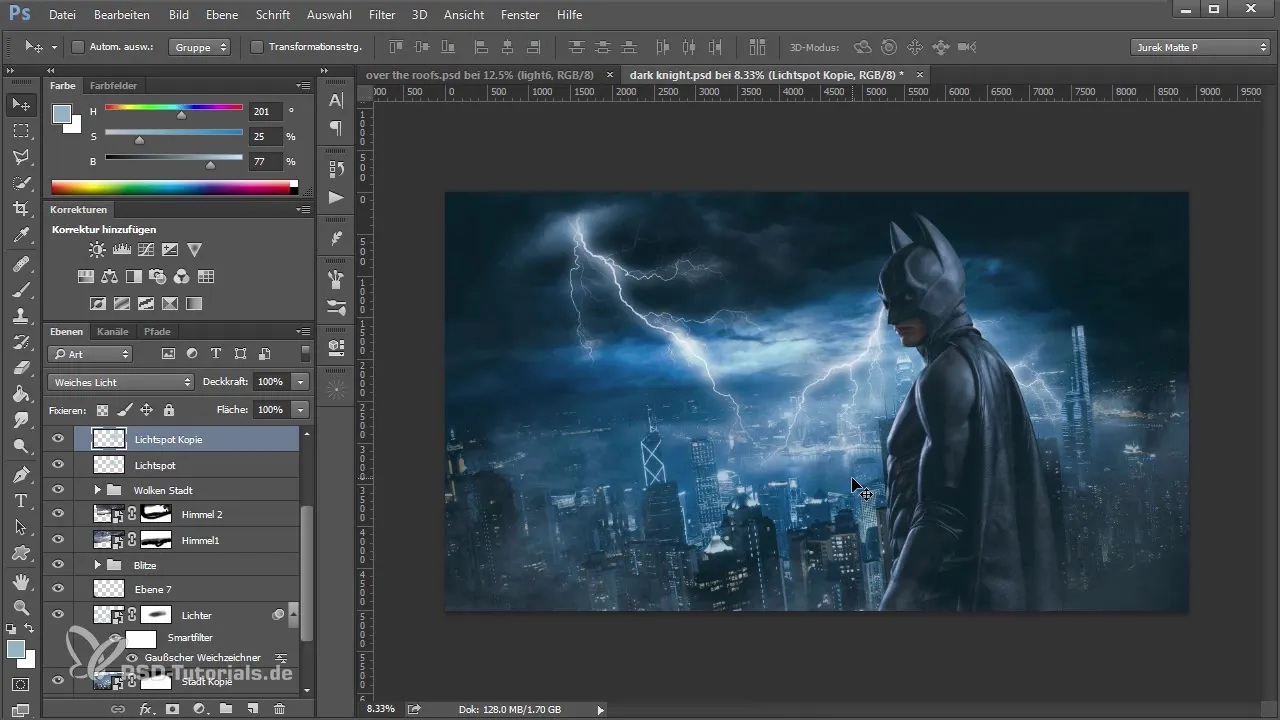Hide the Ebene 7 layer

coord(58,589)
